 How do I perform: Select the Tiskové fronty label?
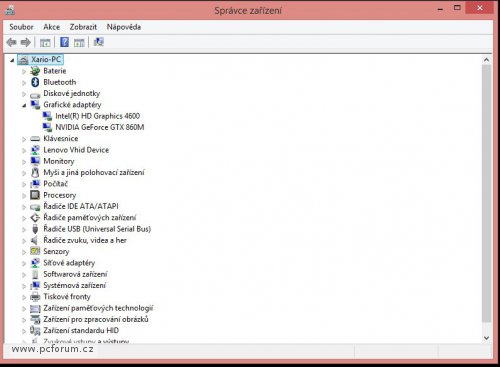(x=67, y=297)
